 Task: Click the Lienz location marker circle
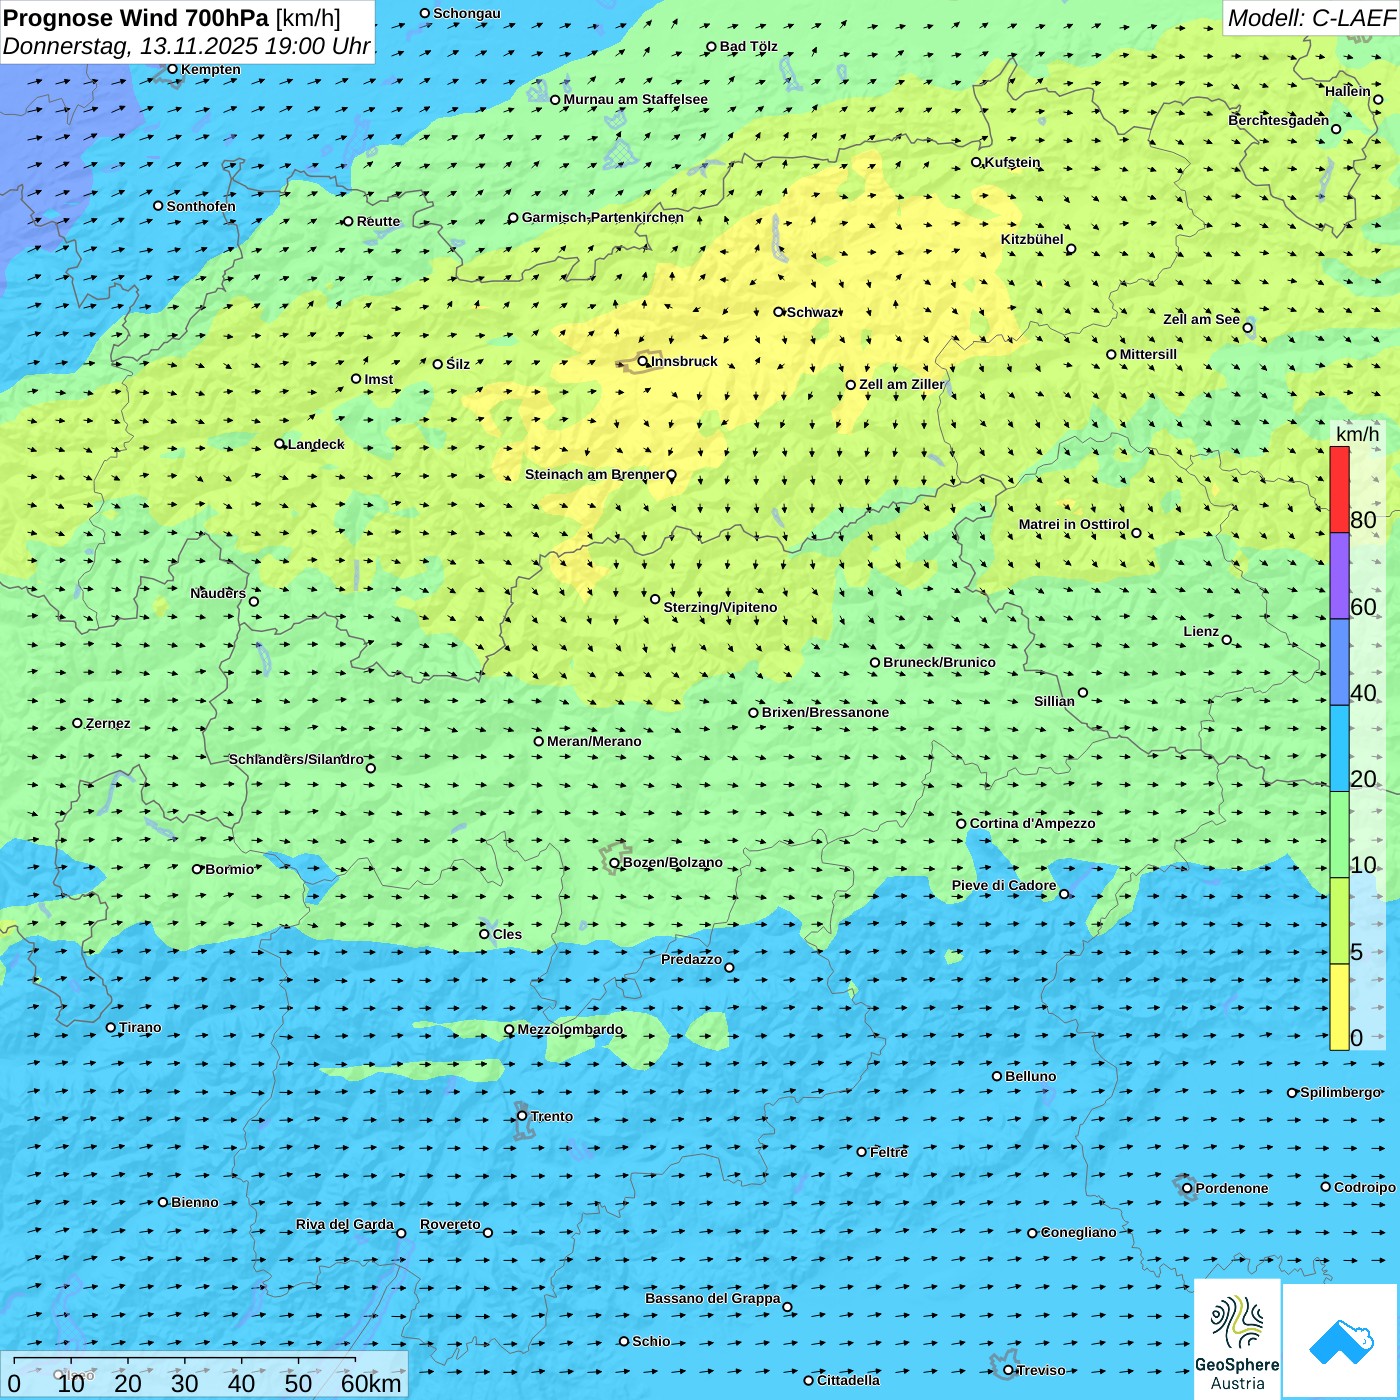(x=1227, y=640)
